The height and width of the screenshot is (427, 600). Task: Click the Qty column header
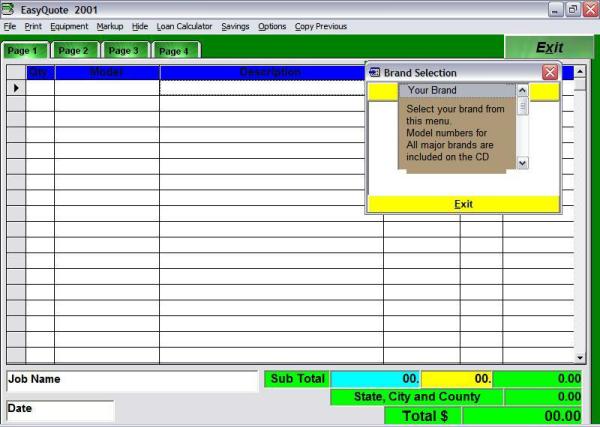pyautogui.click(x=40, y=72)
